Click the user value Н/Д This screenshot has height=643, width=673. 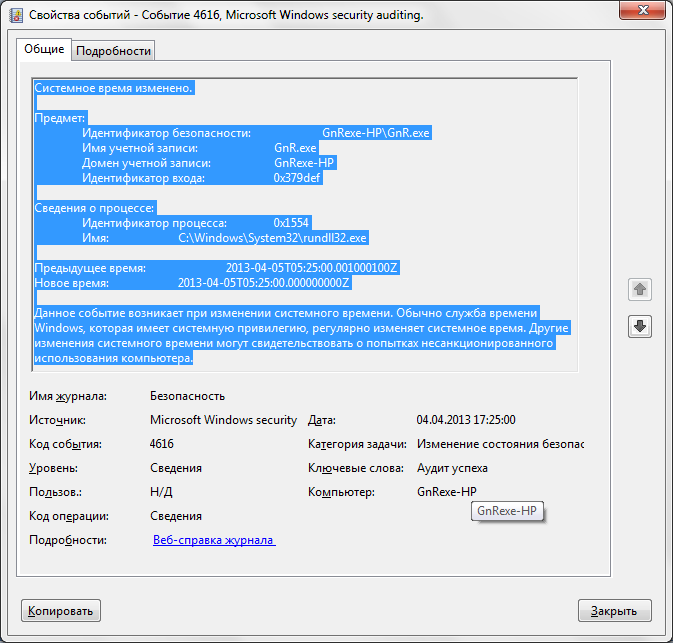pyautogui.click(x=161, y=492)
